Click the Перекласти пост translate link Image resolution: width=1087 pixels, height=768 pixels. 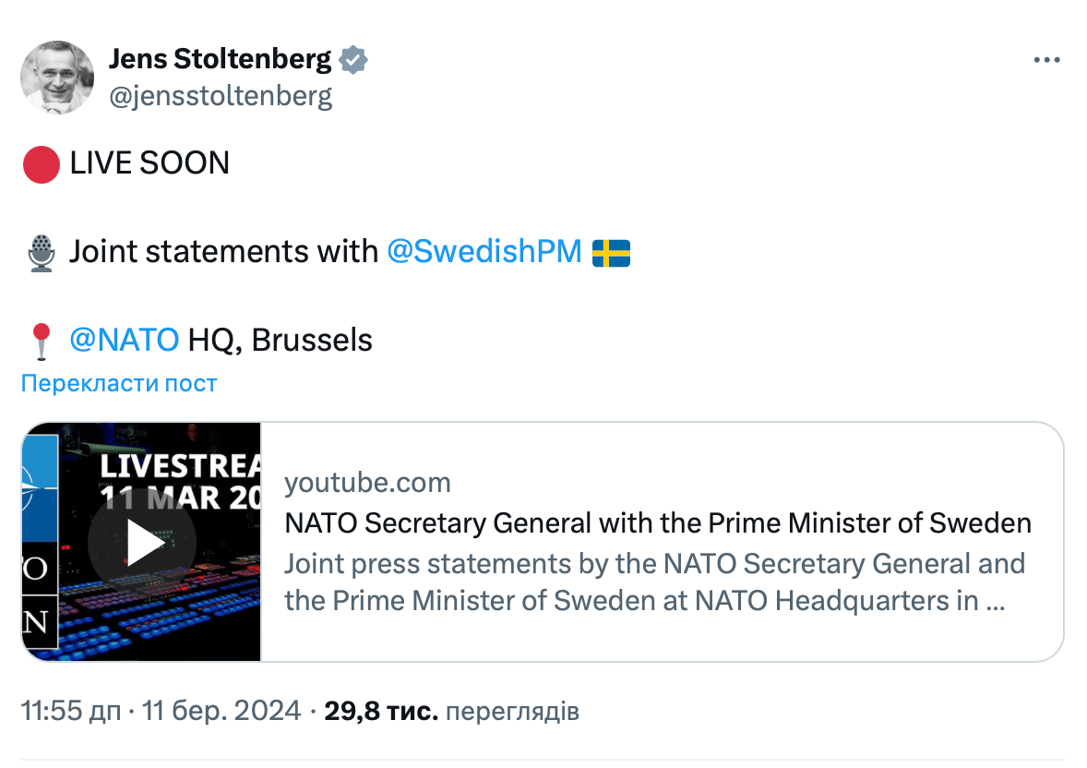(x=119, y=383)
